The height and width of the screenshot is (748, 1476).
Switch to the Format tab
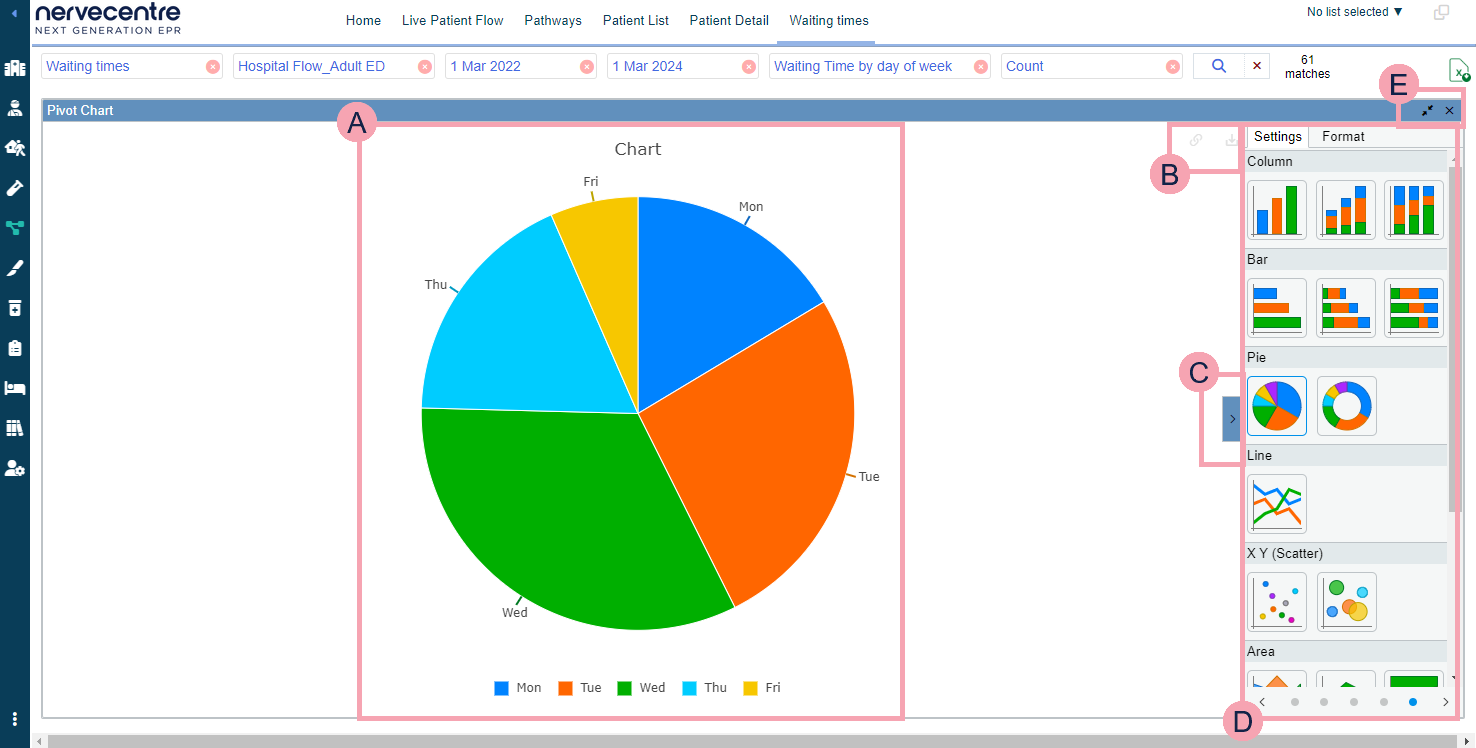click(x=1342, y=137)
